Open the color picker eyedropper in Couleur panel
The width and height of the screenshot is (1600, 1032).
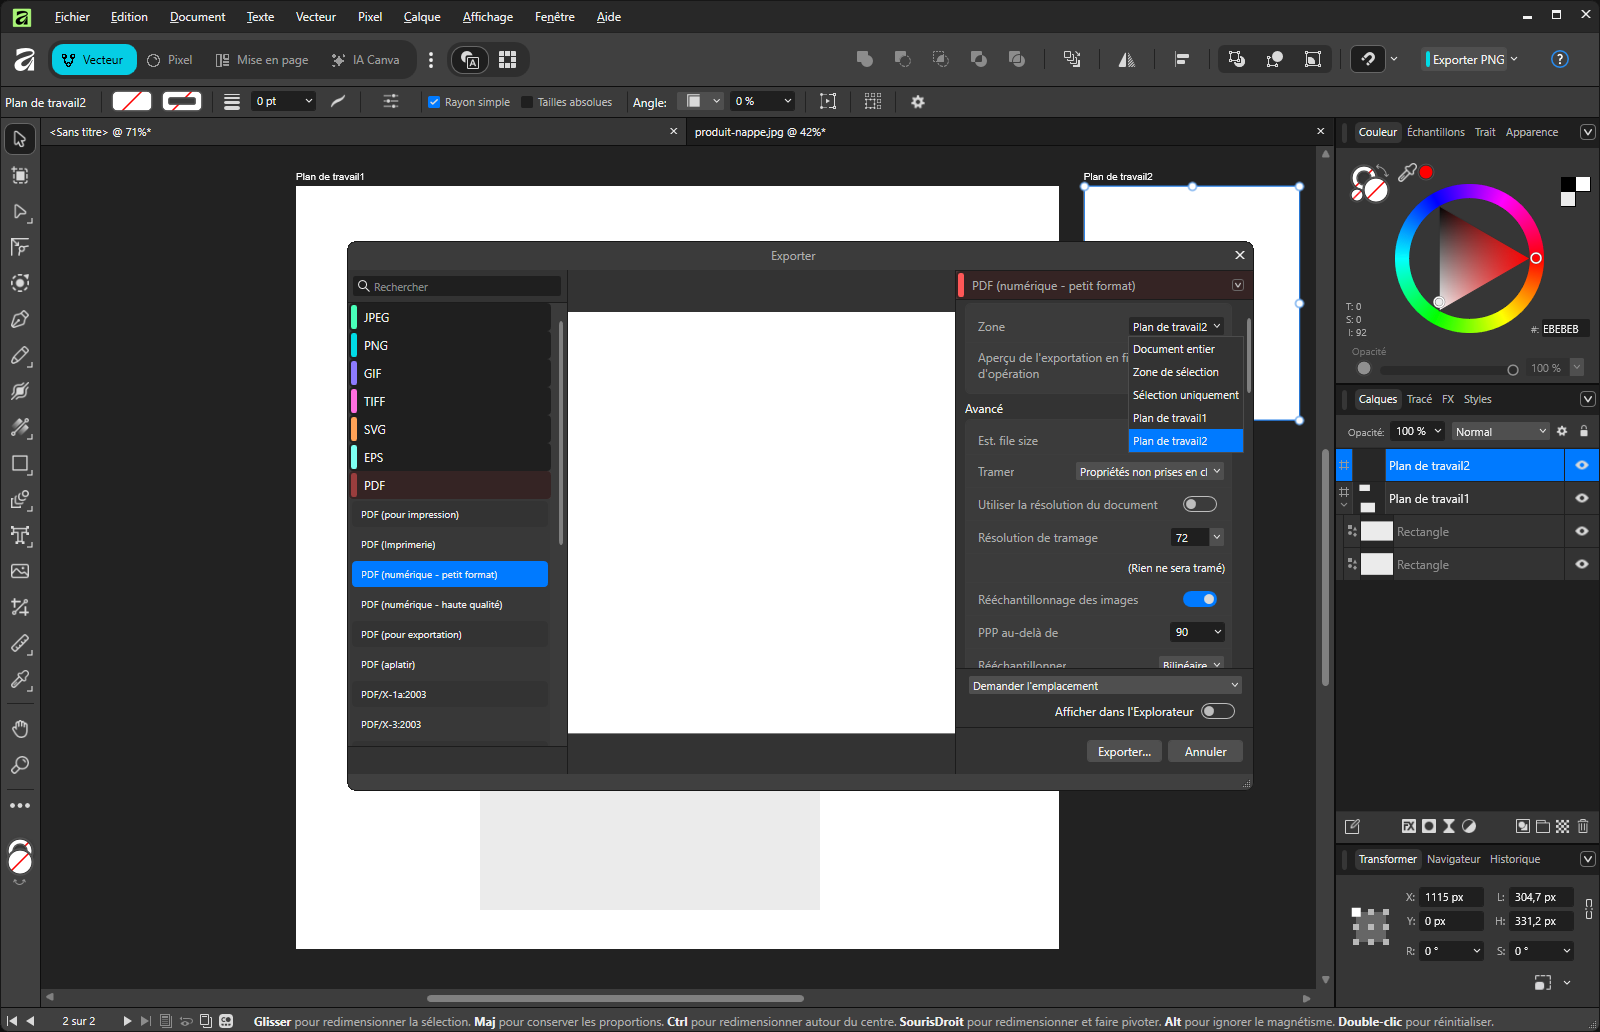(1407, 173)
